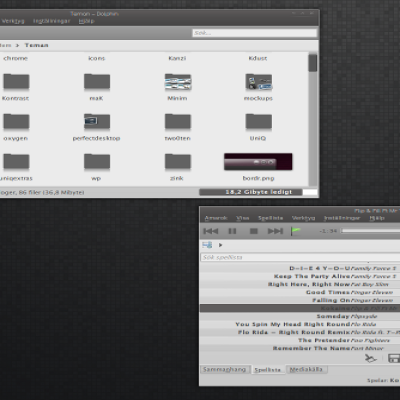Select the zink folder icon
This screenshot has height=400, width=400.
[178, 162]
